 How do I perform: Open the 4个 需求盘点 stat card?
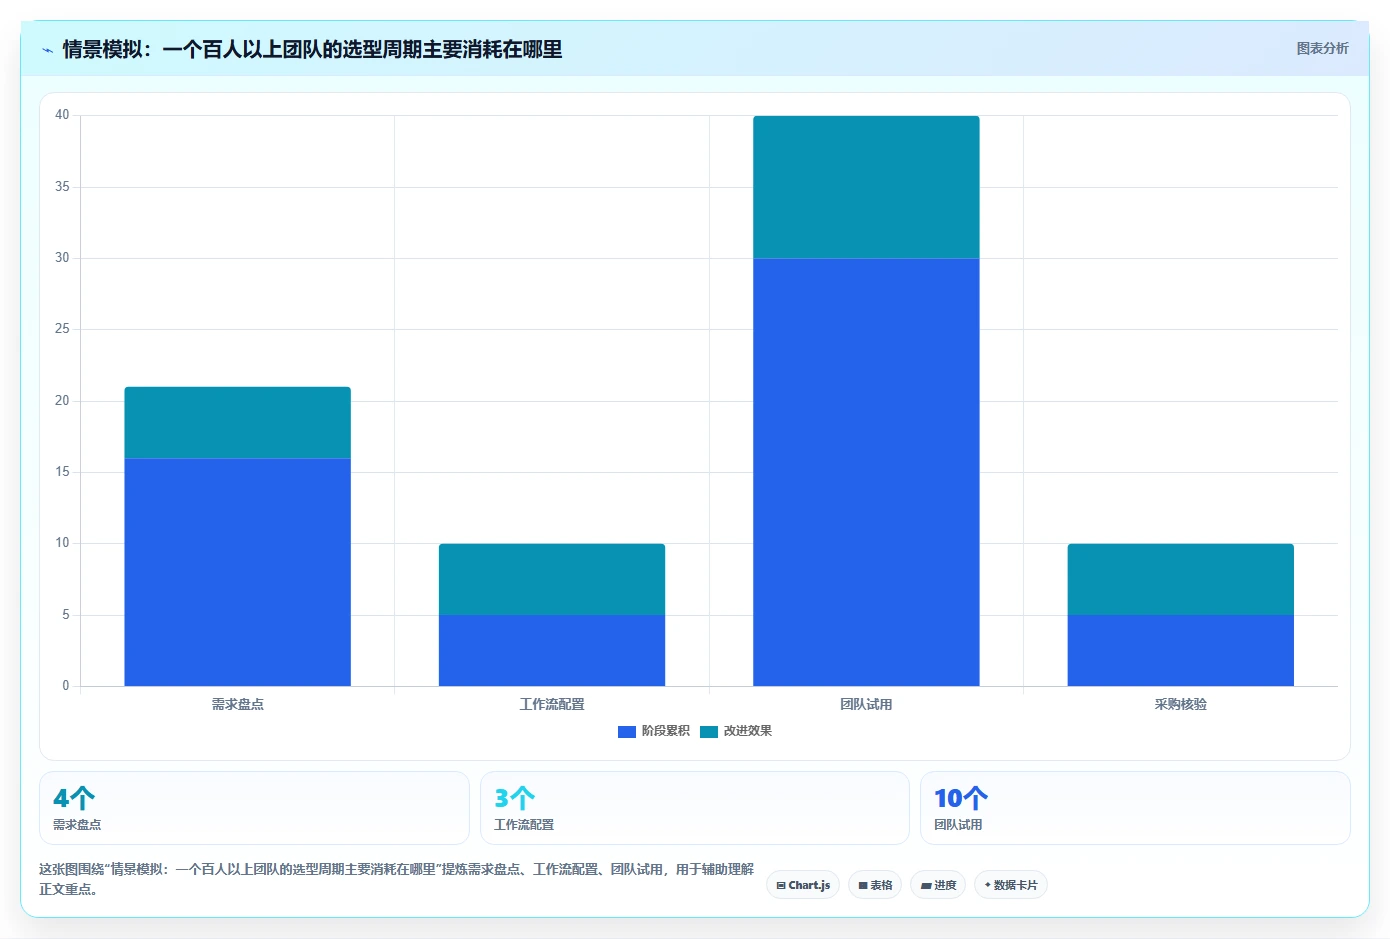(254, 808)
